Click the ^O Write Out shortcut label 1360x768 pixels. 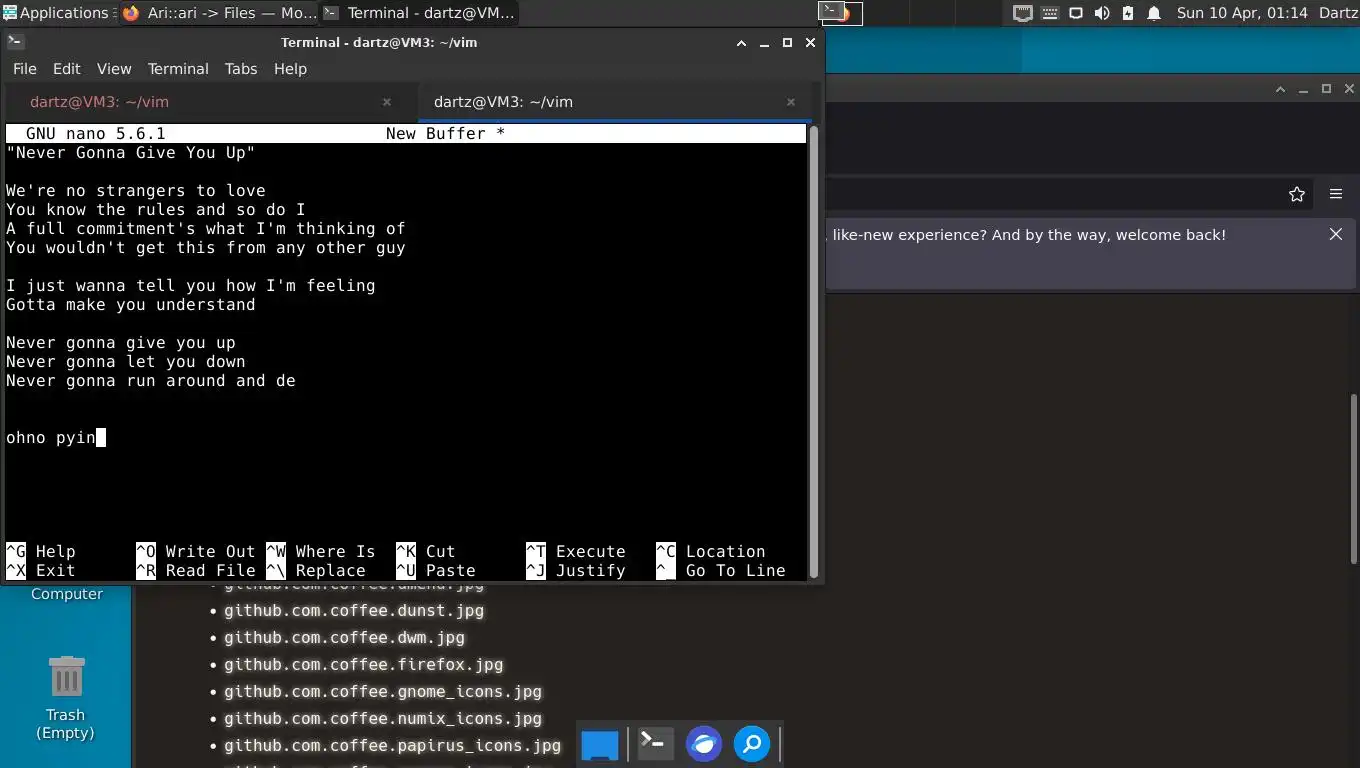click(196, 552)
